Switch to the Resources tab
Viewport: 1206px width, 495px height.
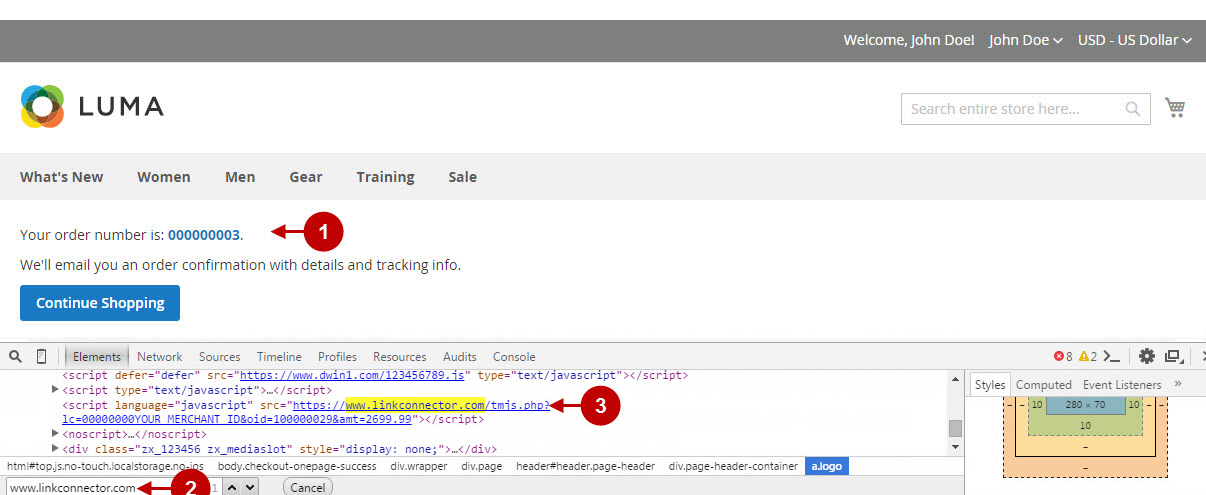400,356
